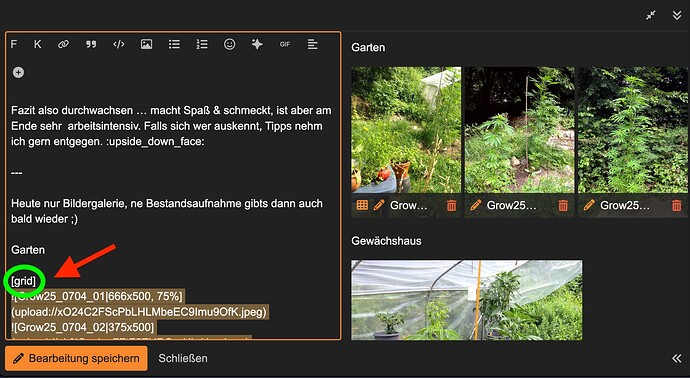Click the Grow25_0704_02|375x500 markdown line
This screenshot has height=378, width=690.
coord(83,327)
